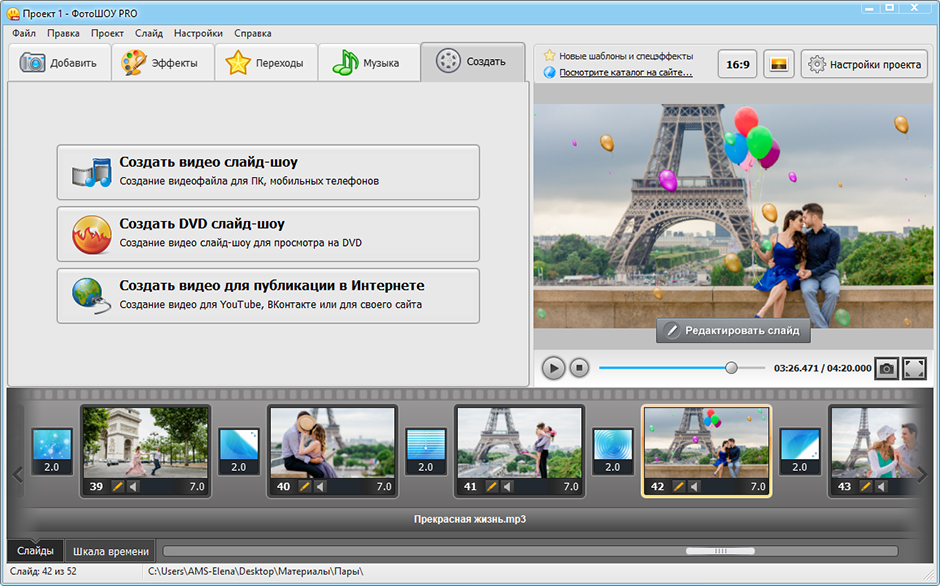Click the Слайд: 42 из 52 status text

point(43,572)
